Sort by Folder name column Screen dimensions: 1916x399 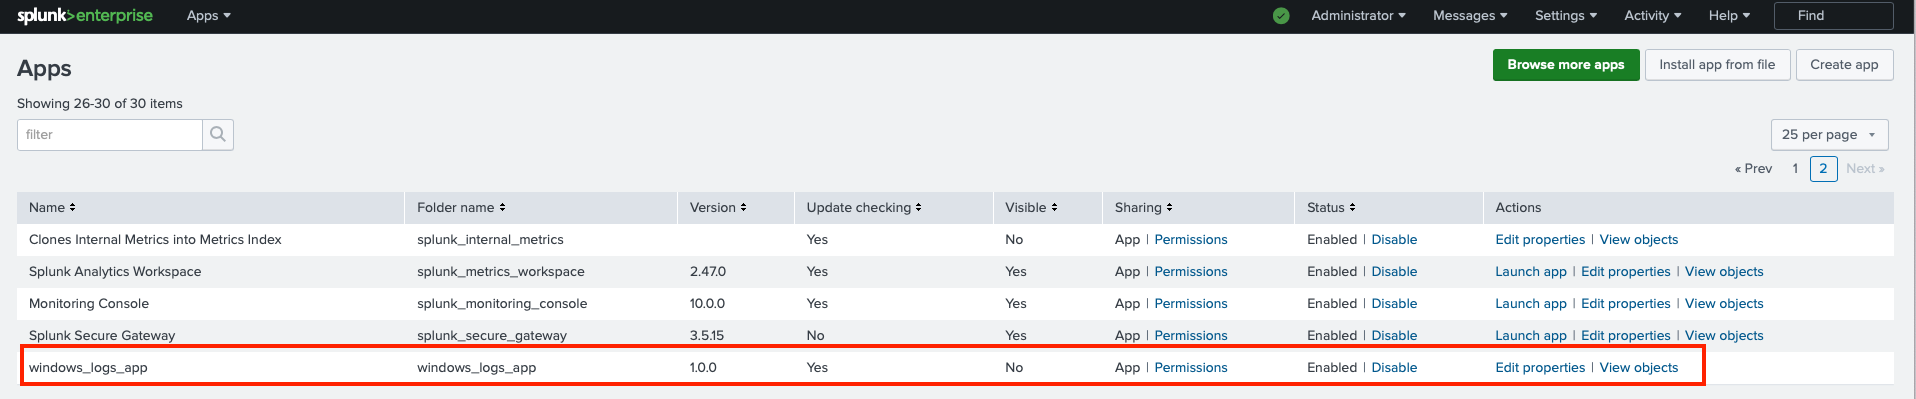click(x=461, y=207)
